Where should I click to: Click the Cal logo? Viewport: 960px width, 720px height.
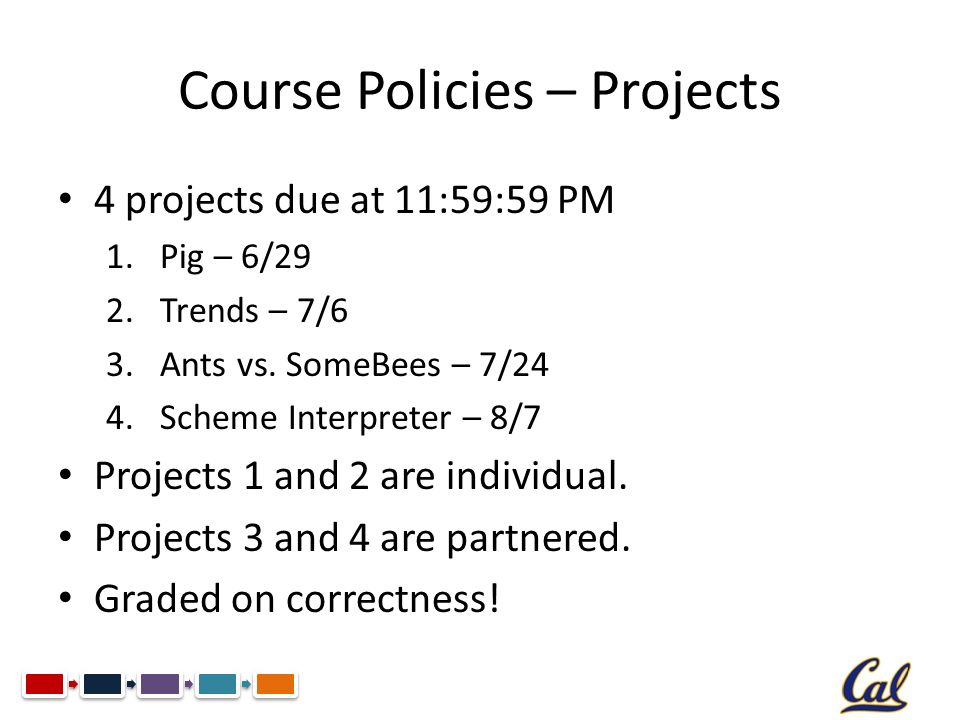876,684
